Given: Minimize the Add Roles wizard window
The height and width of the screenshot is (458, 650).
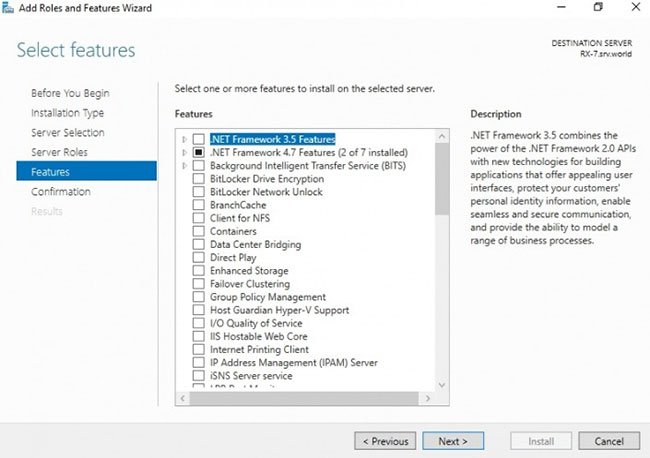Looking at the screenshot, I should (x=561, y=7).
